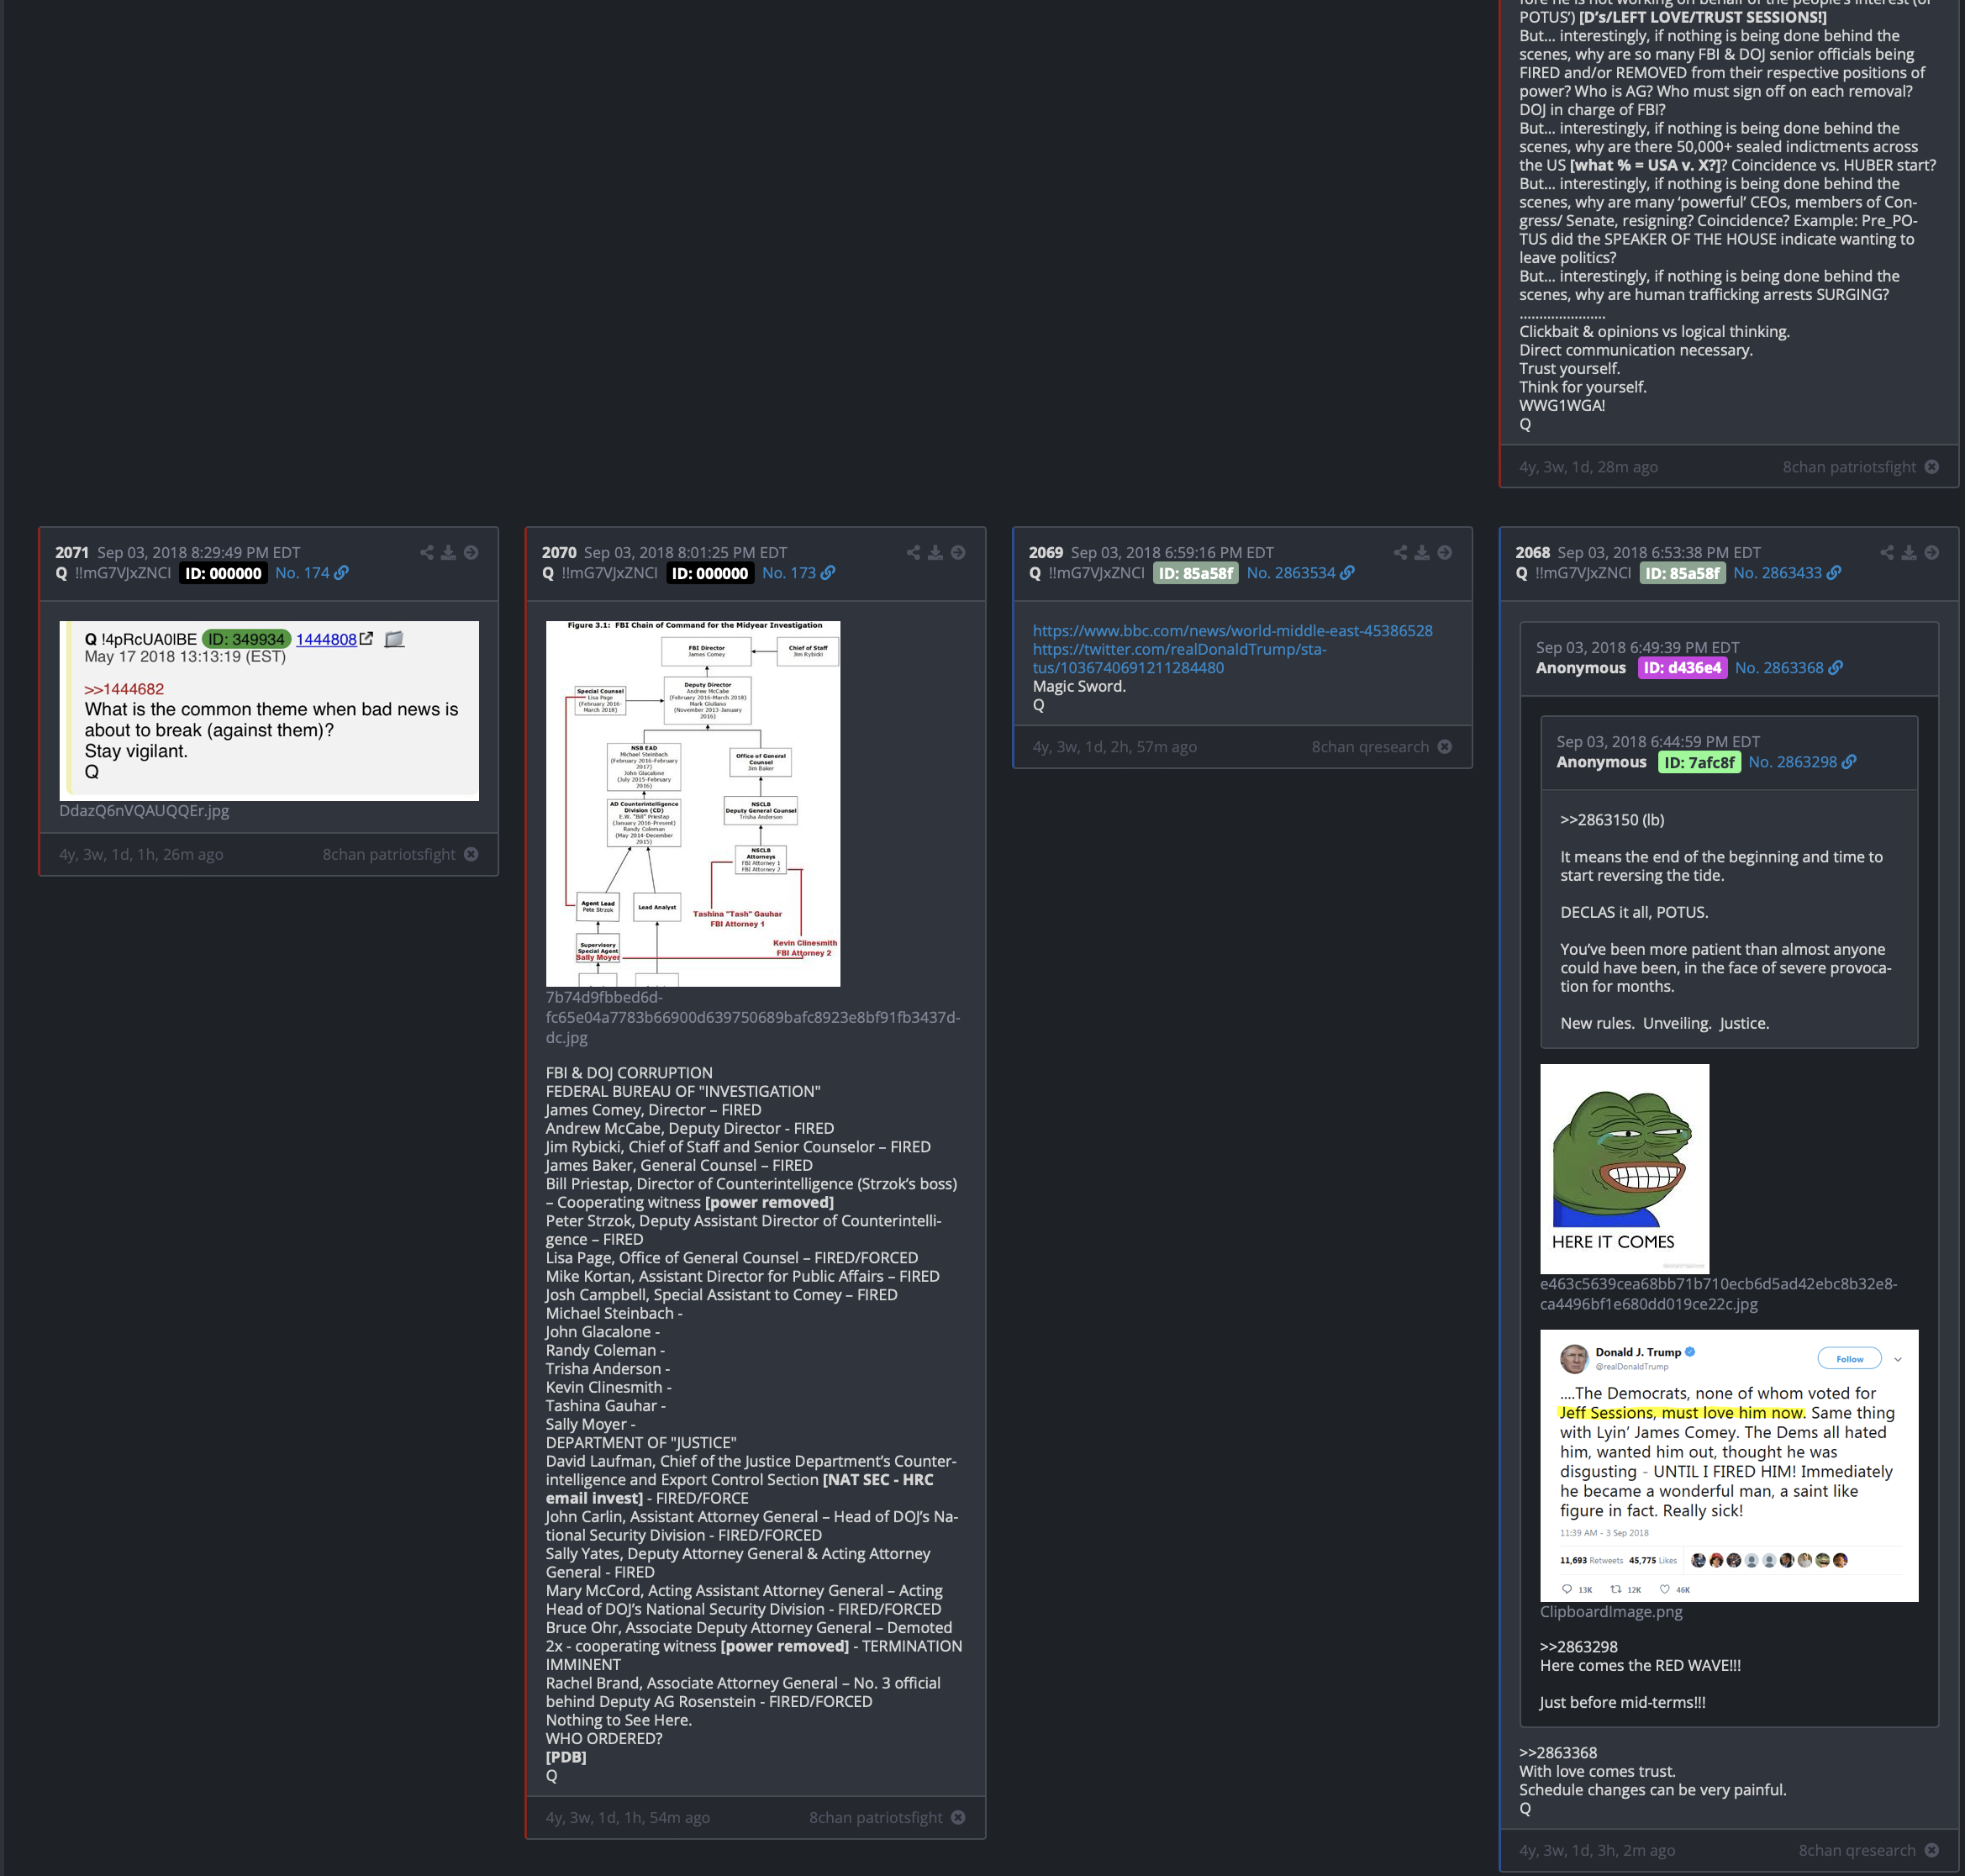Click post number 2071 in the header
This screenshot has height=1876, width=1965.
[x=72, y=552]
